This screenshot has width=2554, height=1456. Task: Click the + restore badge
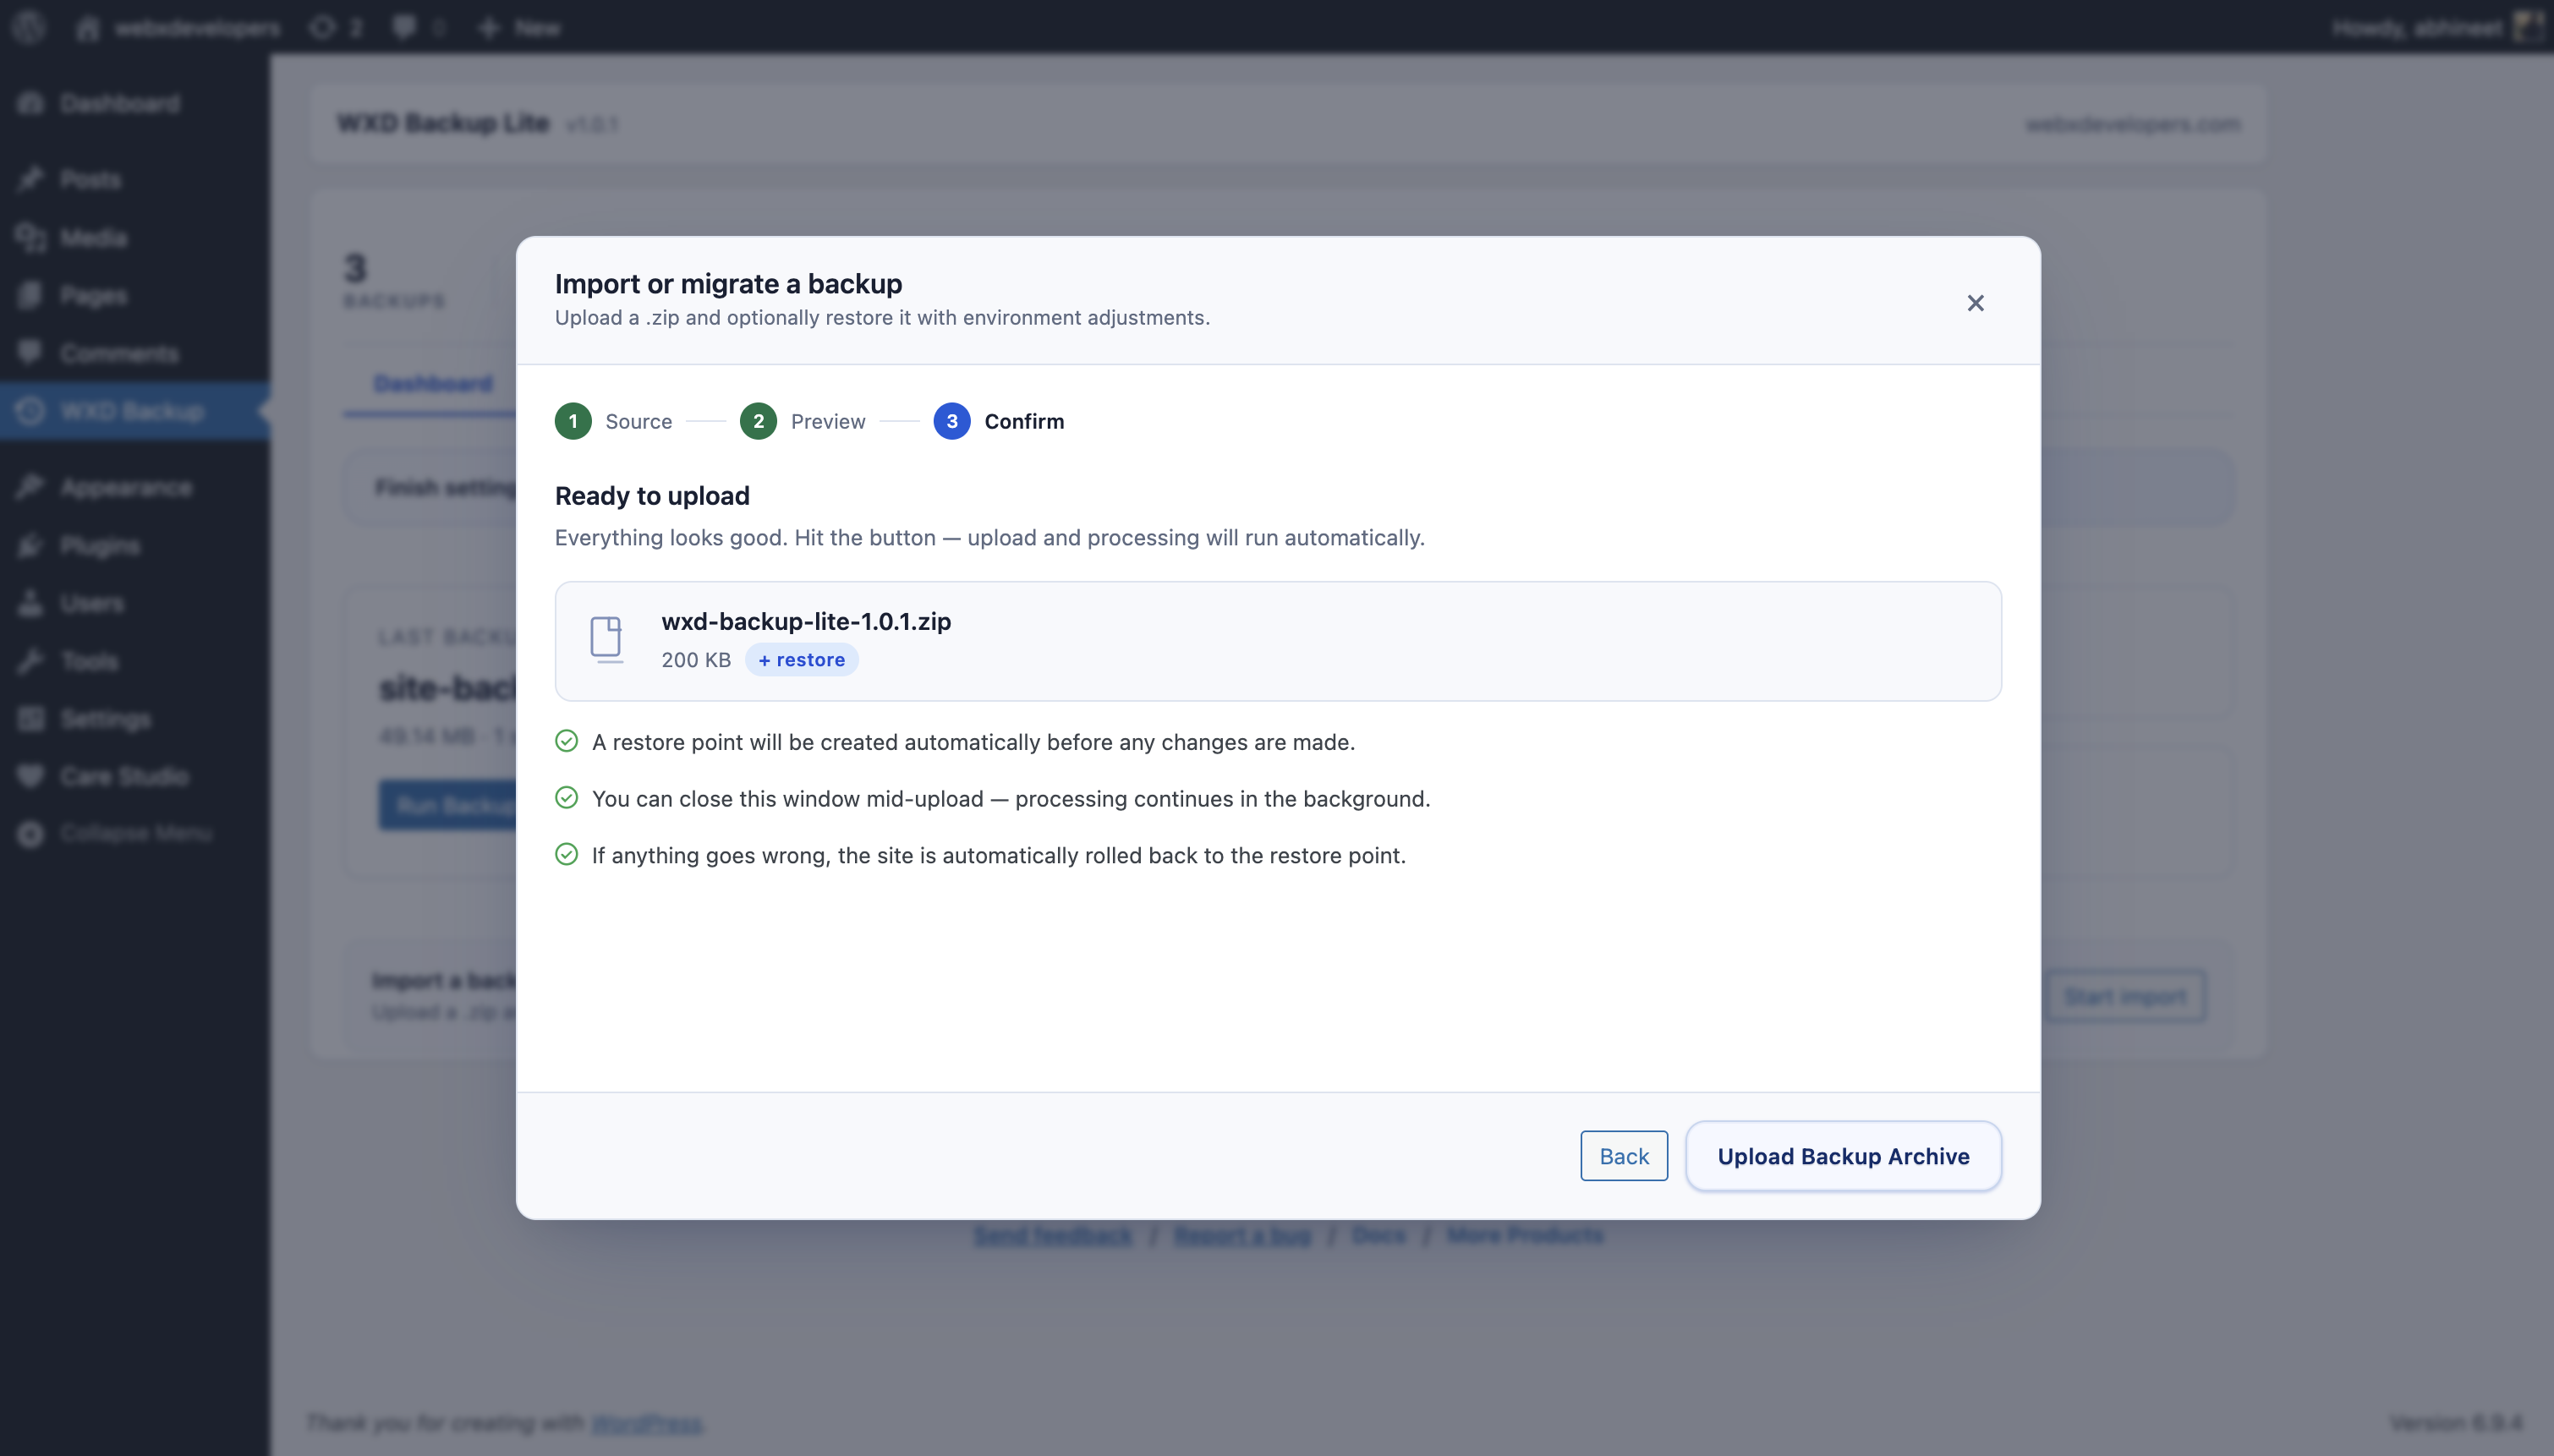point(802,660)
